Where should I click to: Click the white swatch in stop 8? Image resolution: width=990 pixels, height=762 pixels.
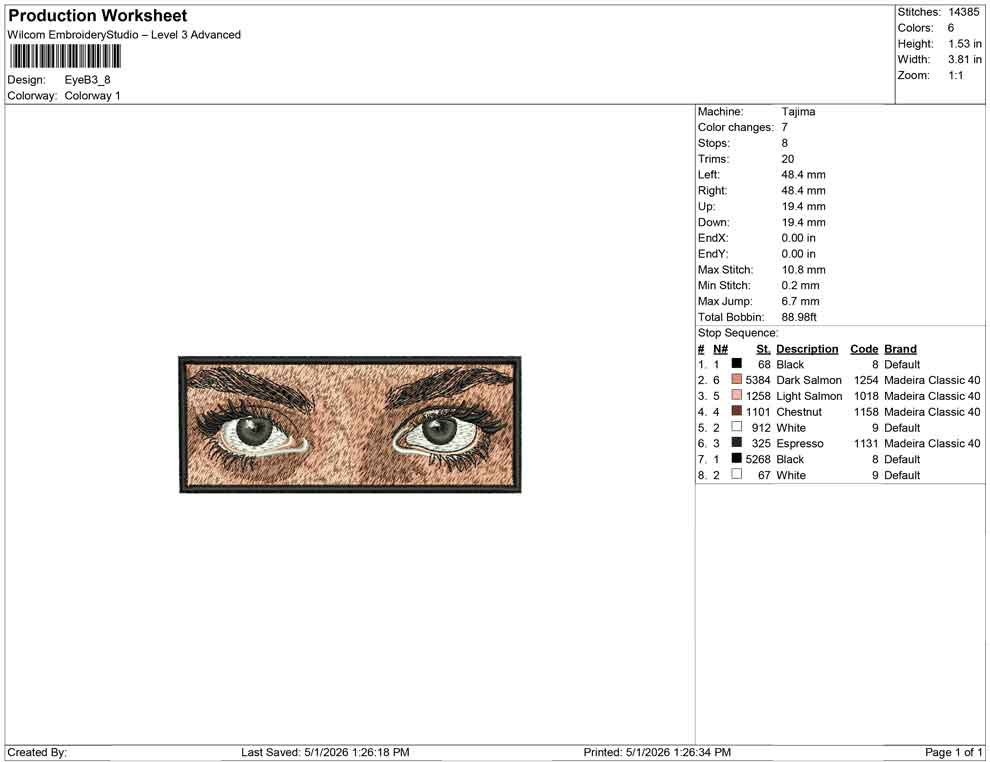(x=736, y=474)
